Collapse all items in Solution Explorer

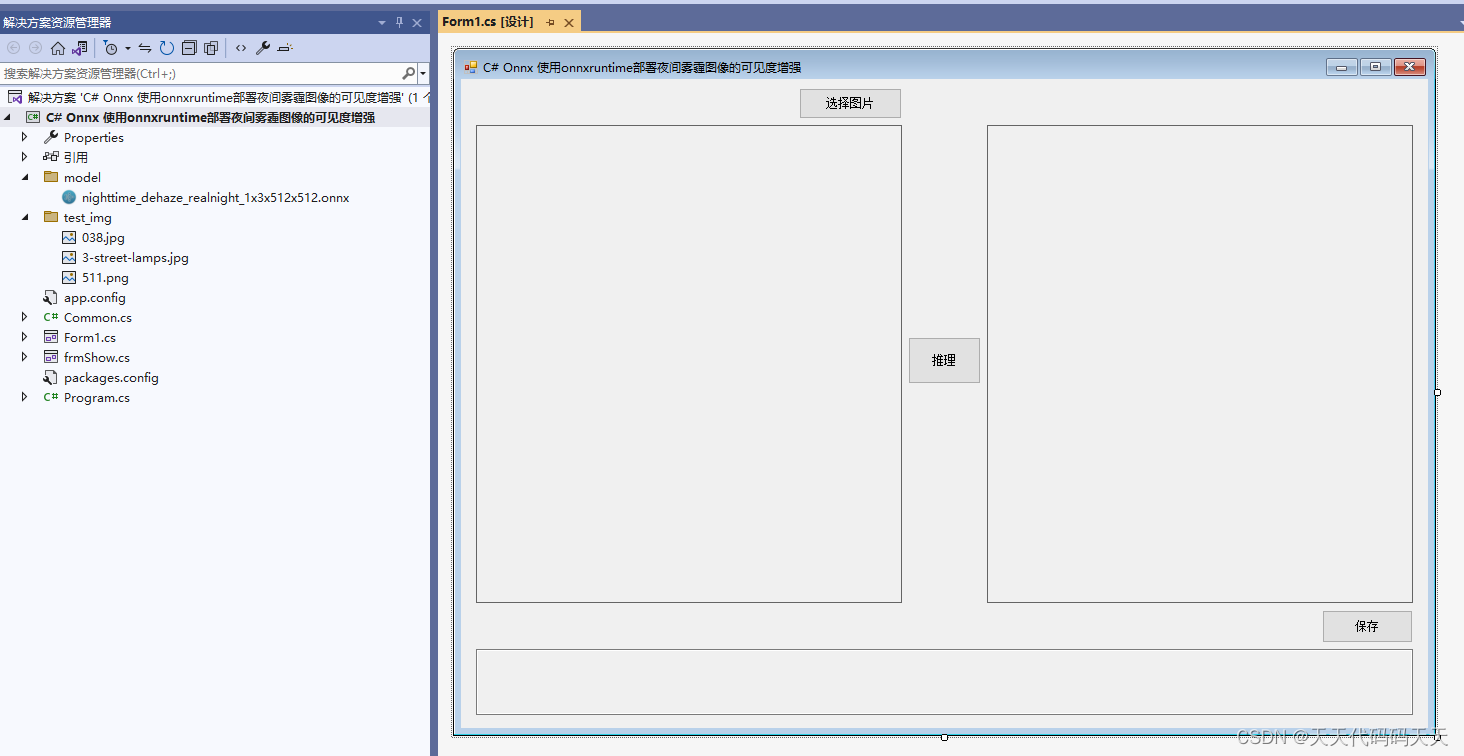[189, 48]
